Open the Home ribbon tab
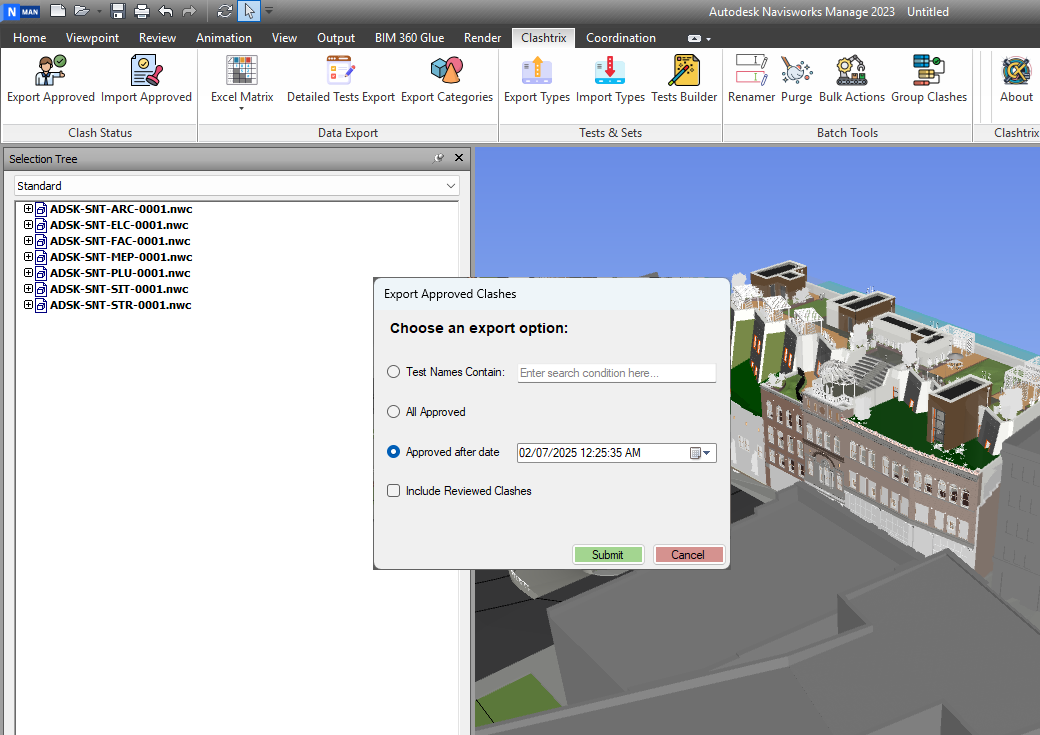The height and width of the screenshot is (735, 1040). tap(30, 38)
